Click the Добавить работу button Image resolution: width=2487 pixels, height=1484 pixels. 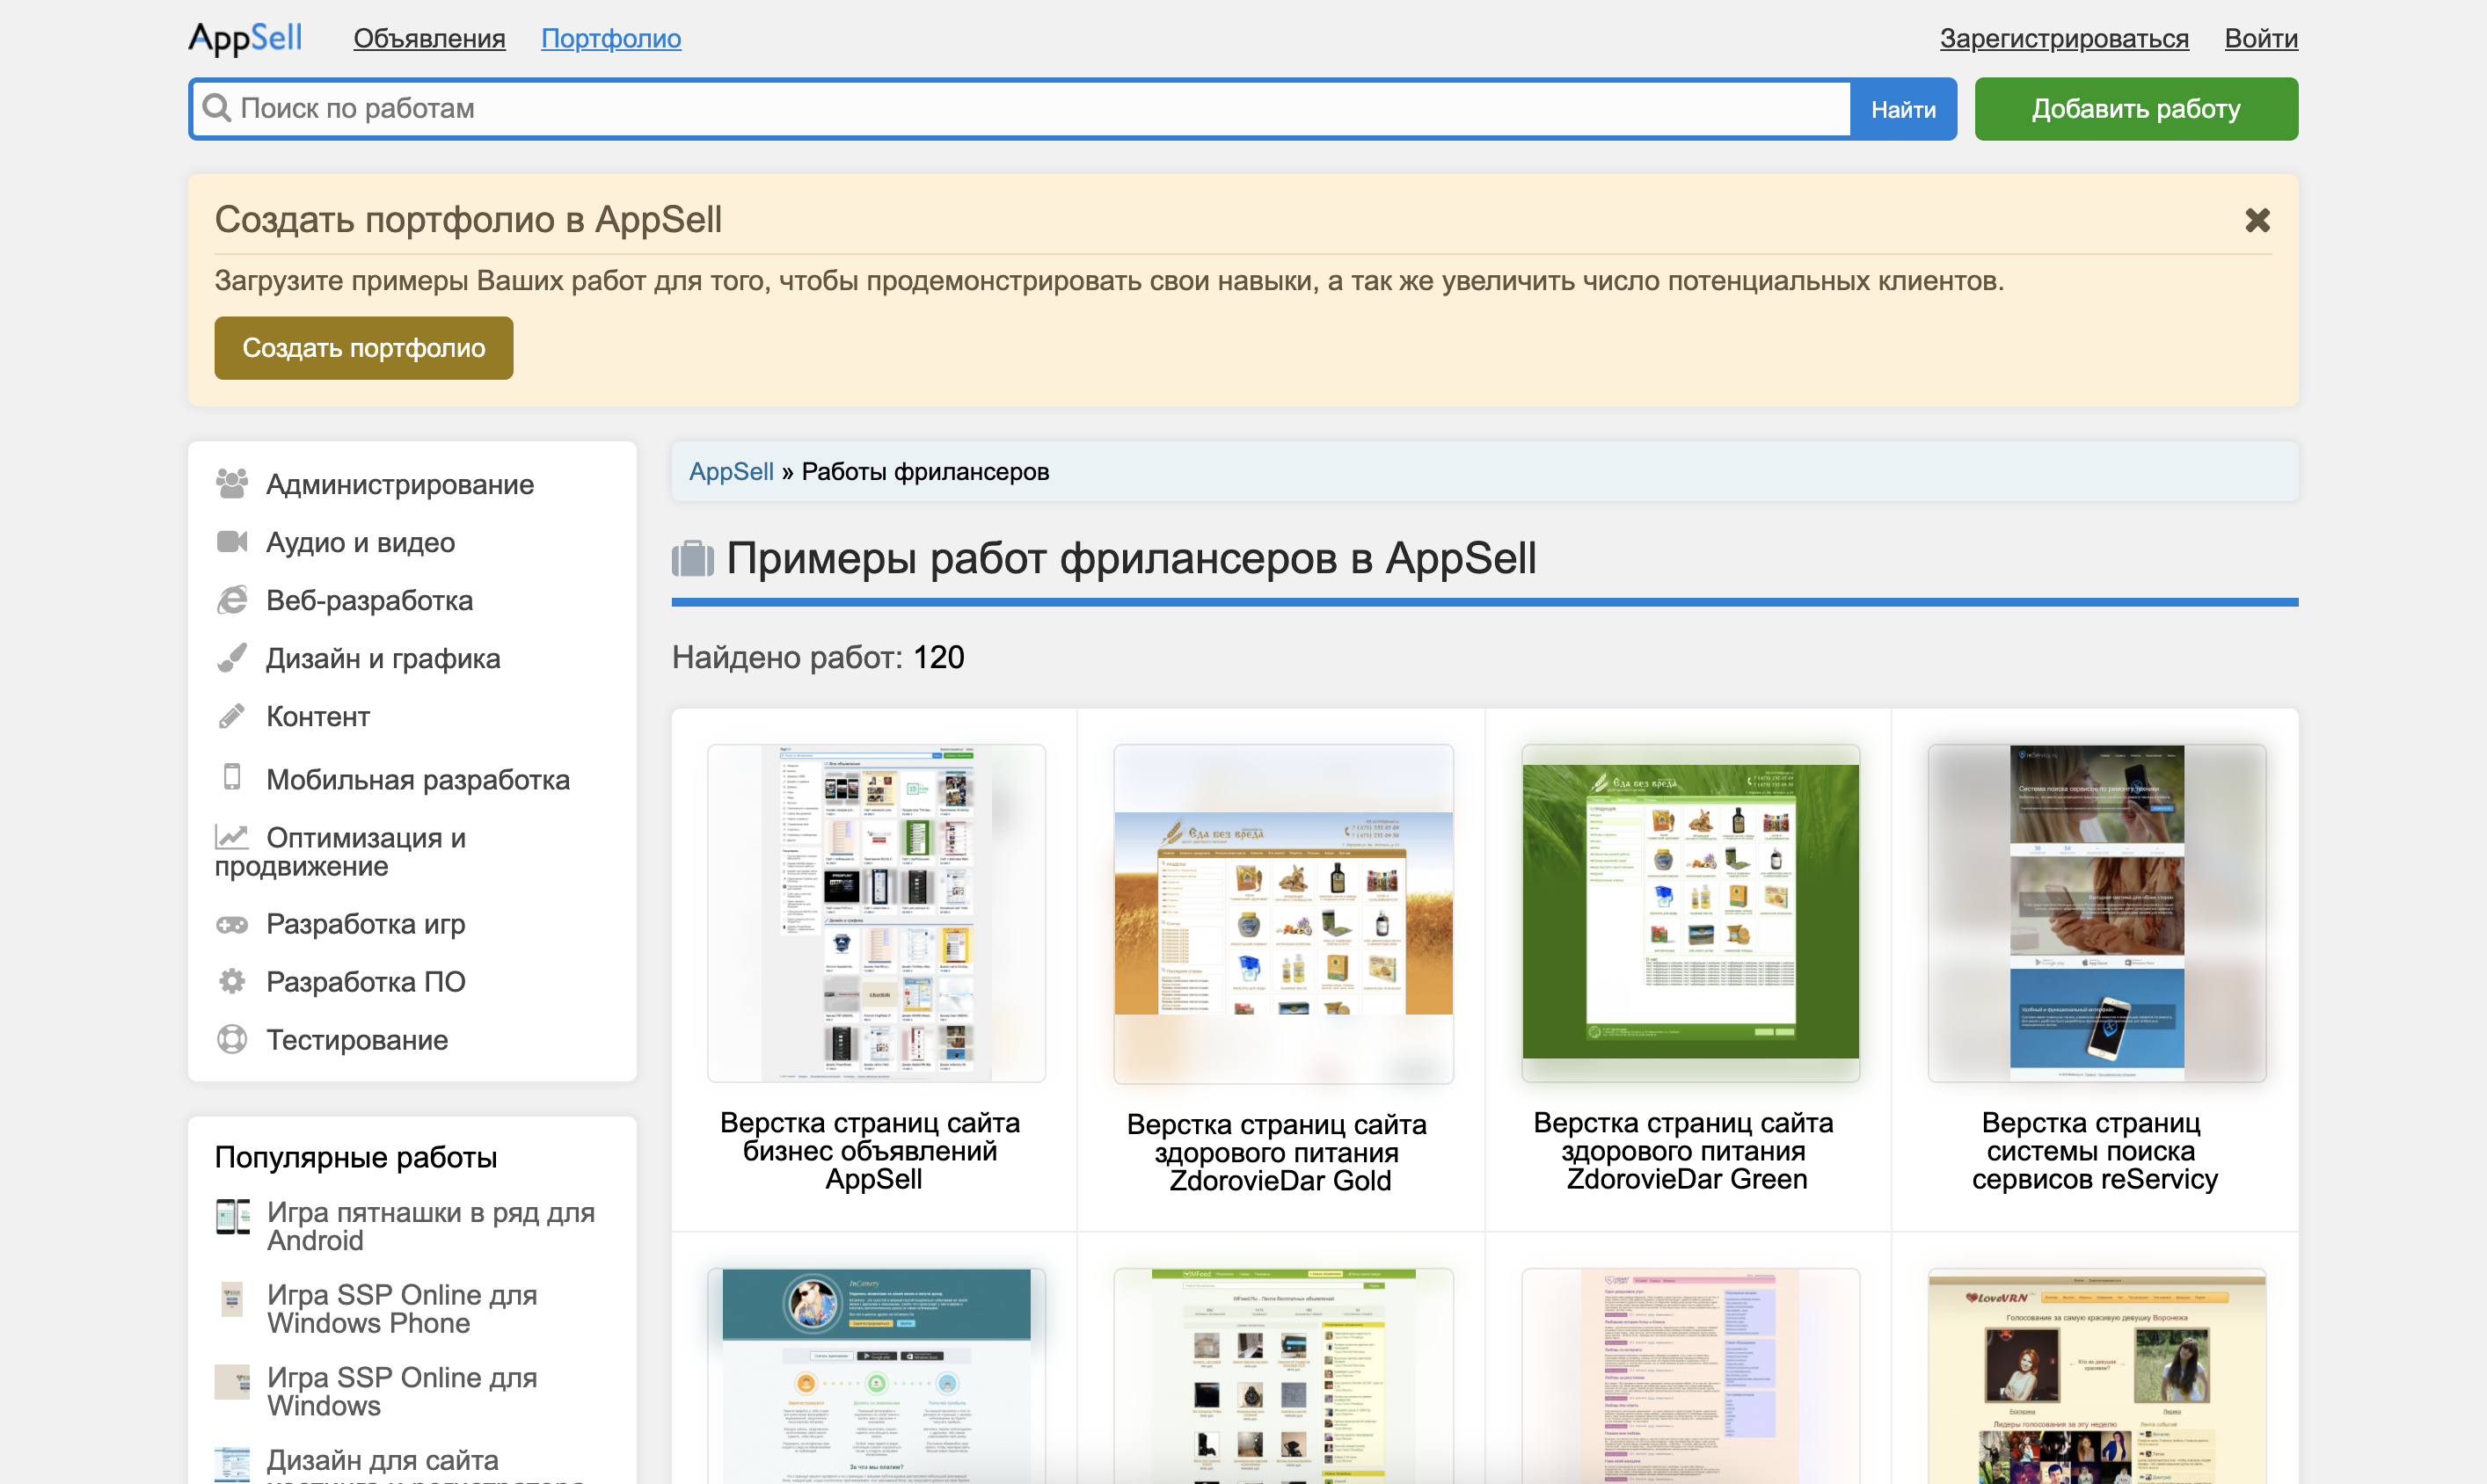tap(2136, 109)
